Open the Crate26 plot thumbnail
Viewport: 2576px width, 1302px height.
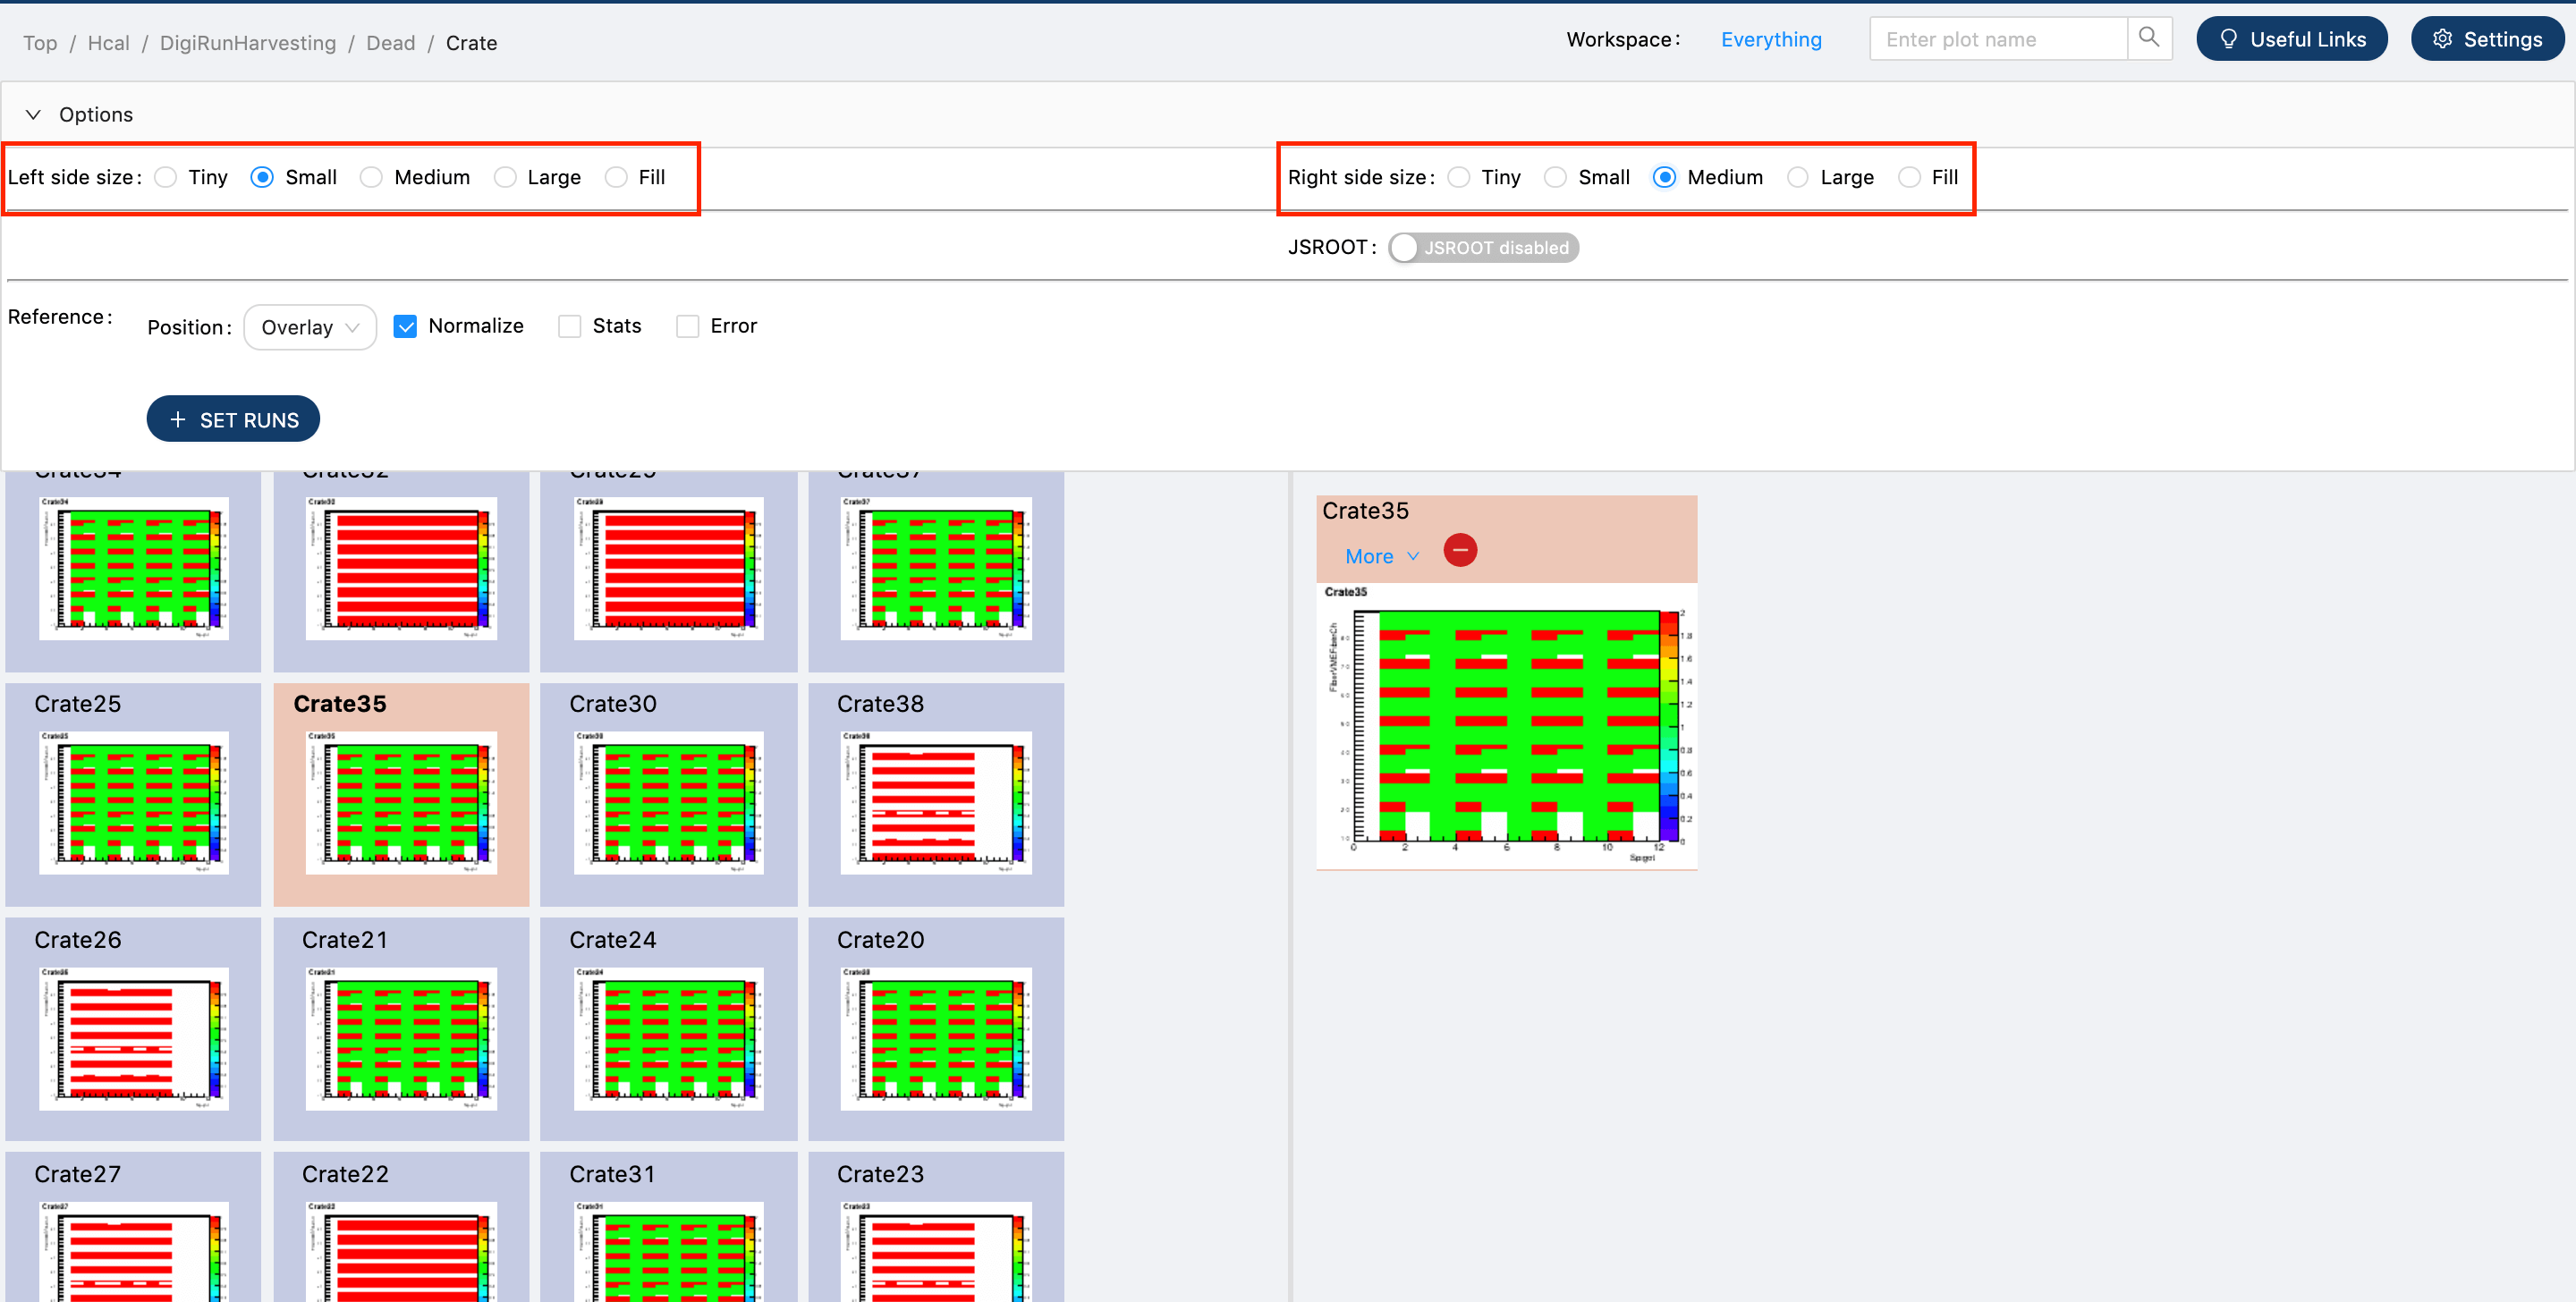click(133, 1037)
